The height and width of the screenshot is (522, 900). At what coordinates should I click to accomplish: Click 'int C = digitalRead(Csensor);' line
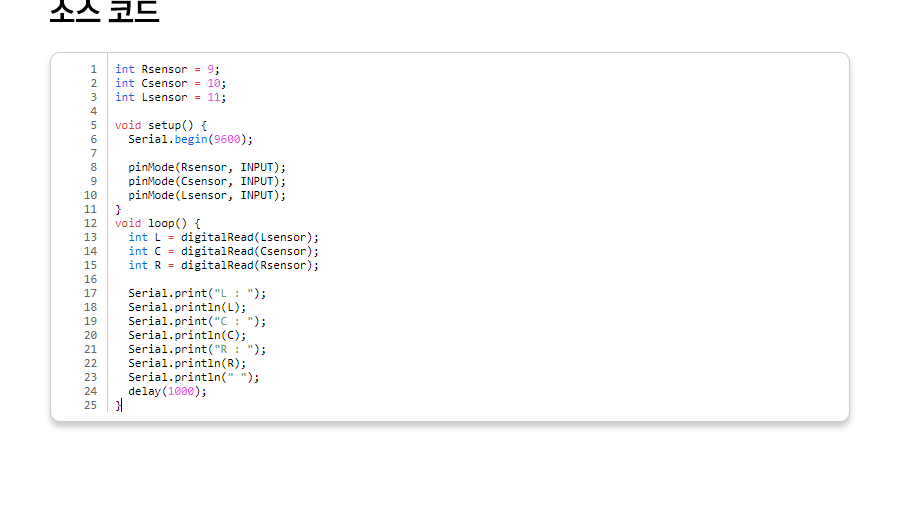click(223, 252)
